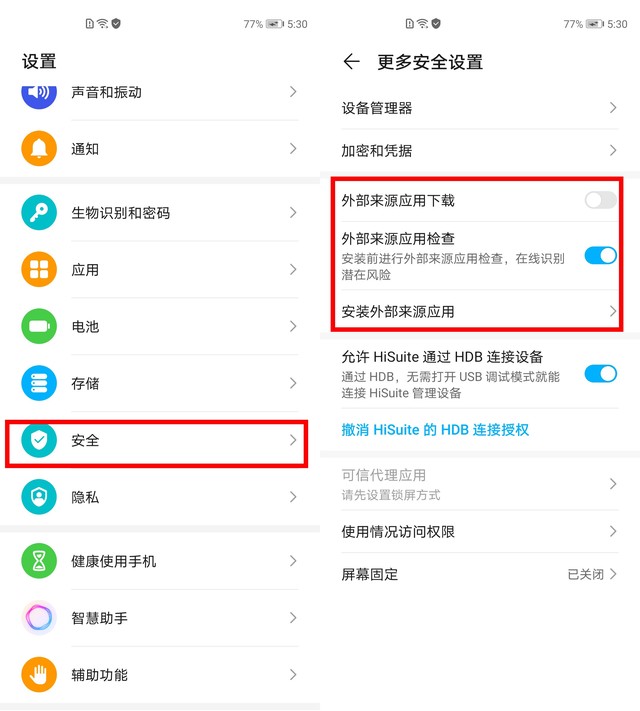Open the biometrics and password key icon
Screen dimensions: 640x711
coord(39,213)
